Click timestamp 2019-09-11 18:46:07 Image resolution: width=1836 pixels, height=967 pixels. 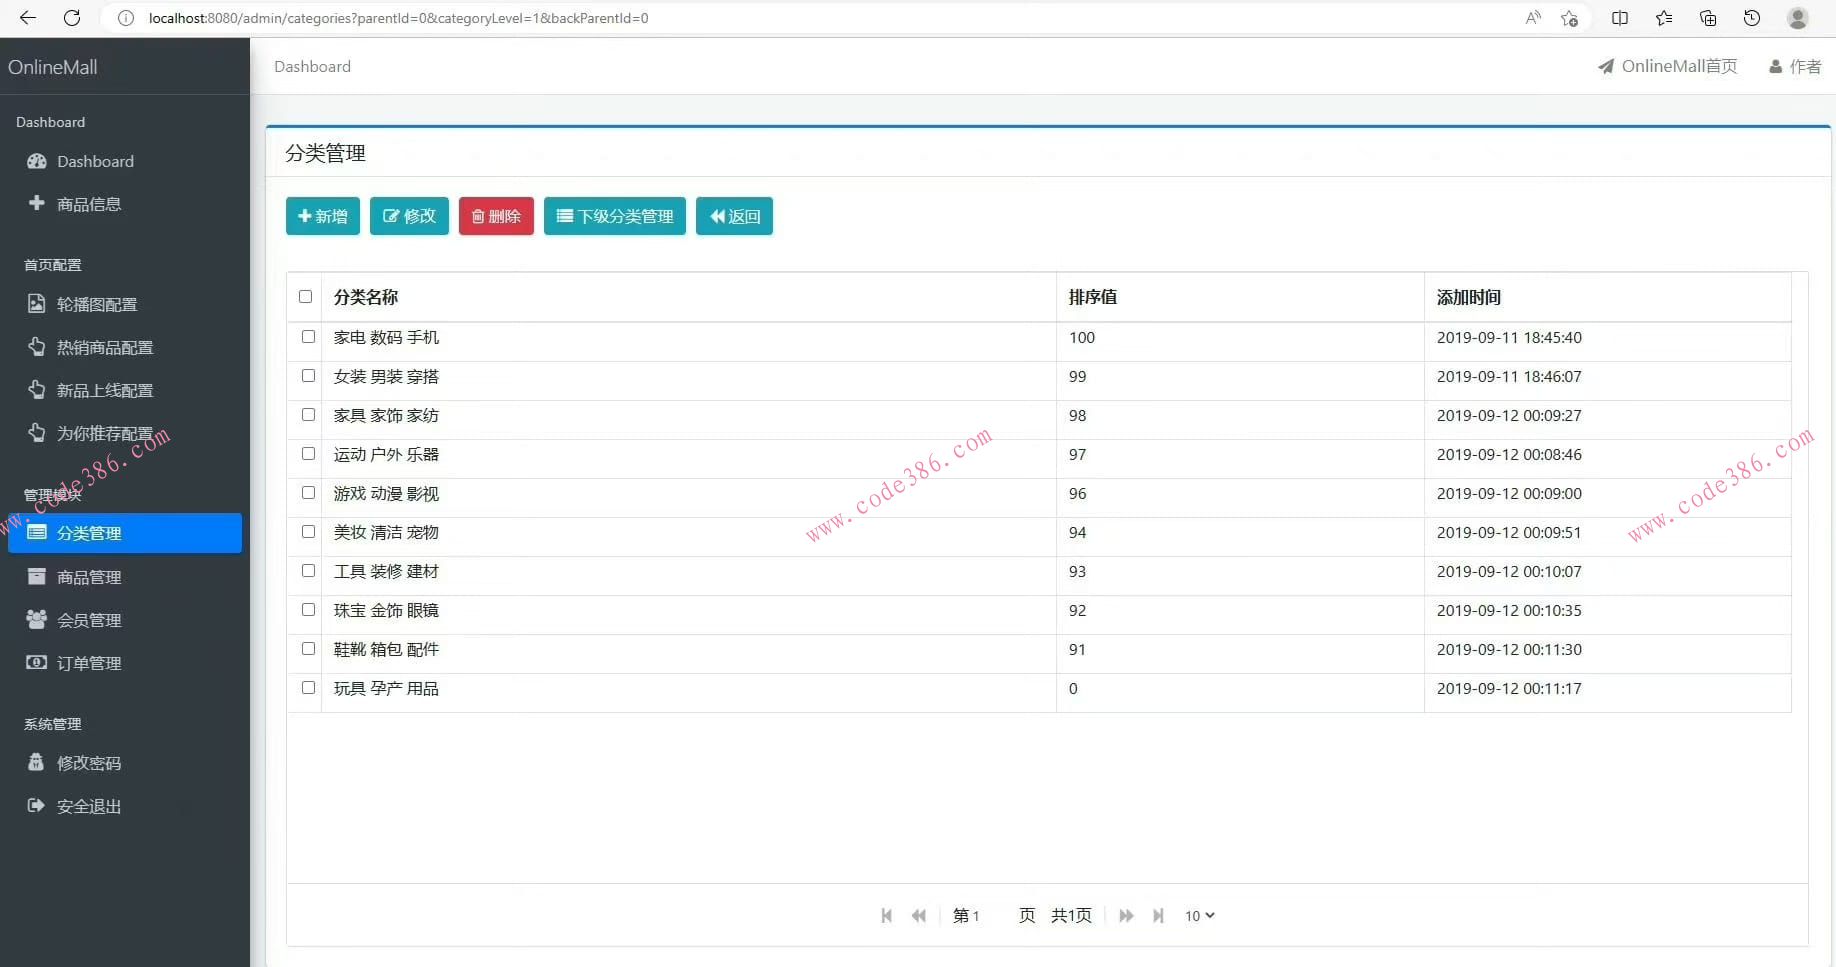tap(1509, 377)
